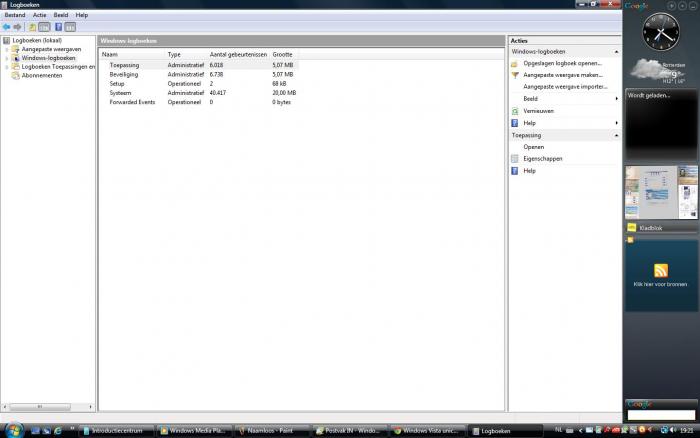
Task: Click the Kladblok notes gadget icon
Action: coord(631,228)
